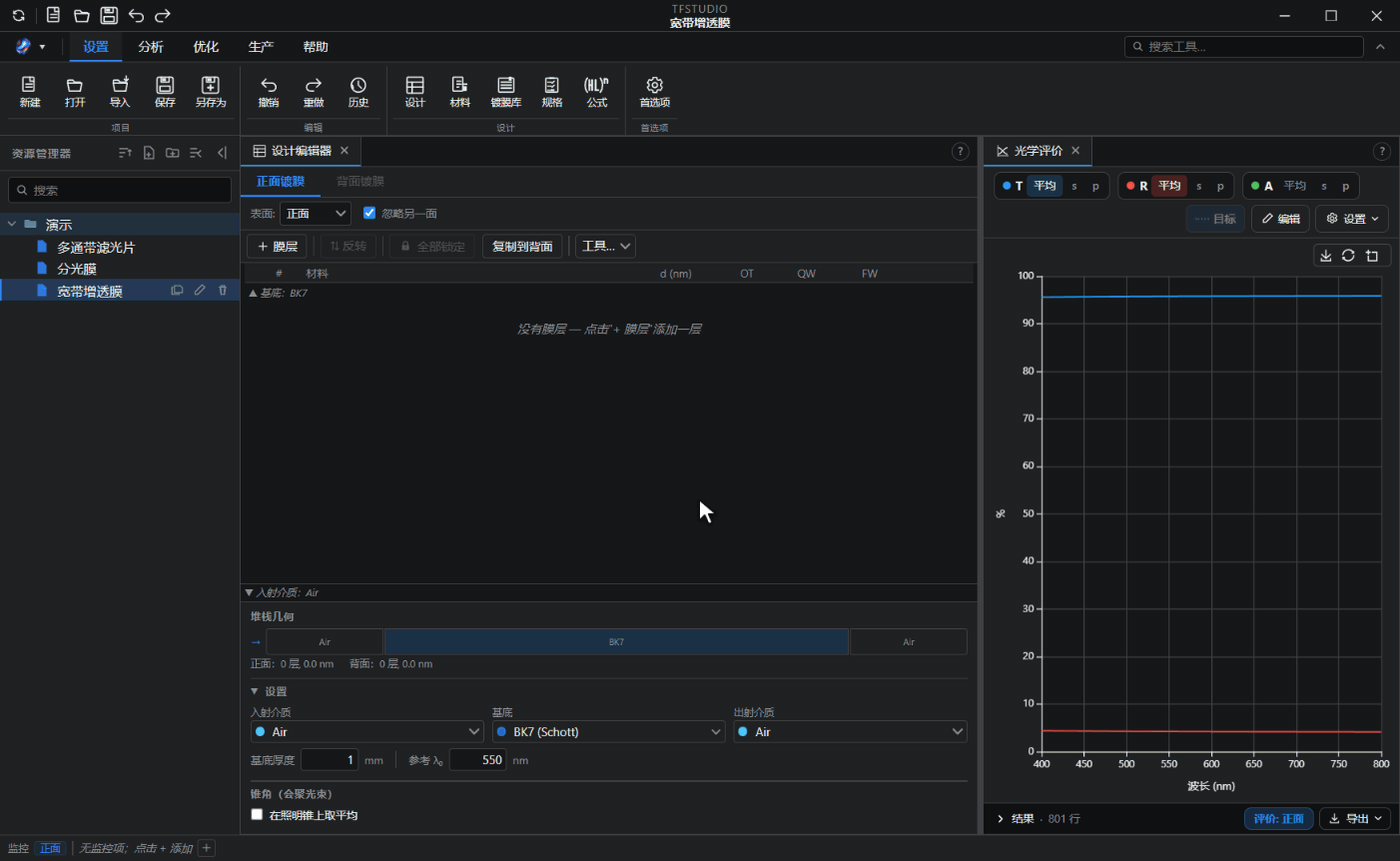The image size is (1400, 861).
Task: Click the + 膜层 add layer button
Action: (277, 246)
